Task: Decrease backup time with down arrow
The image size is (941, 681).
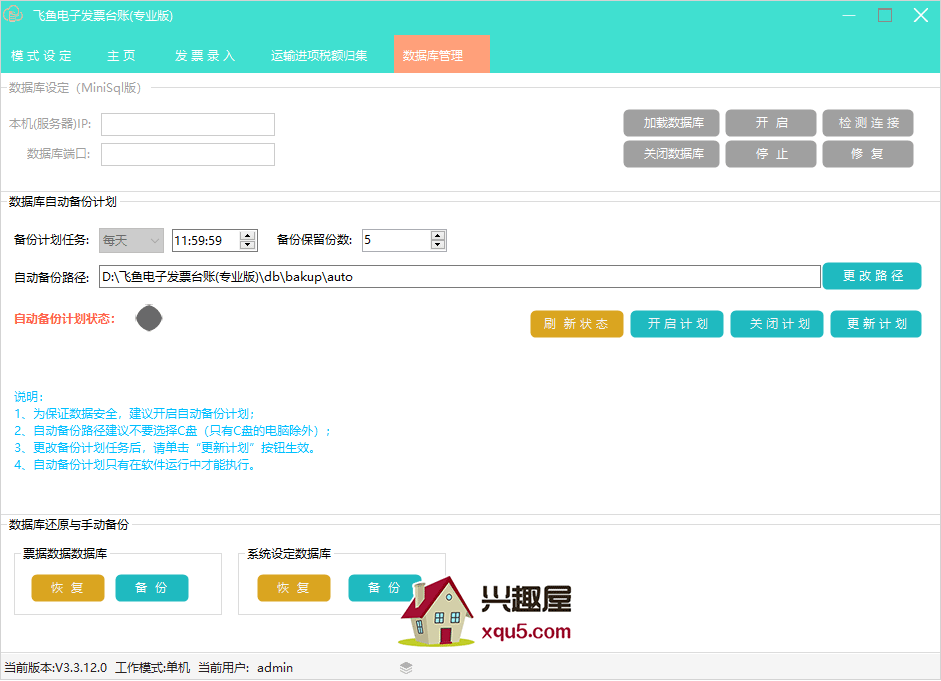Action: [x=247, y=245]
